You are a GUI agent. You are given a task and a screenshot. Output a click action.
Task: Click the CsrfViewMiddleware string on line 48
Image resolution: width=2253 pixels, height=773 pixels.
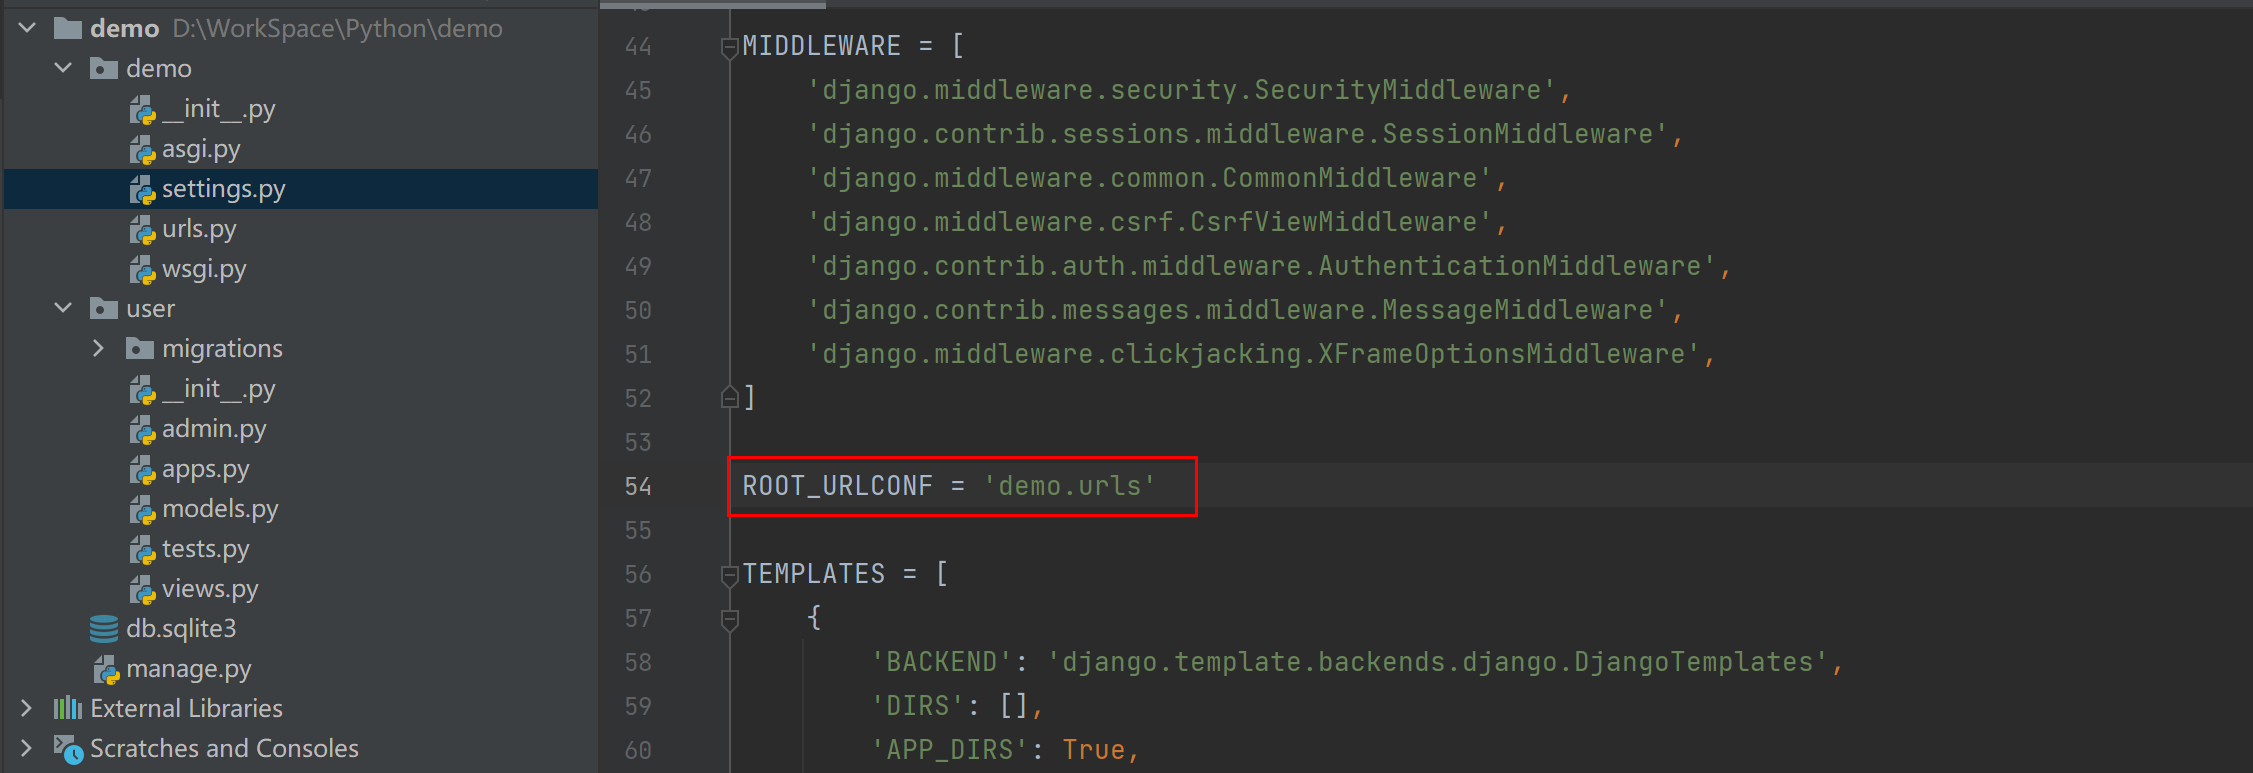pyautogui.click(x=1150, y=222)
